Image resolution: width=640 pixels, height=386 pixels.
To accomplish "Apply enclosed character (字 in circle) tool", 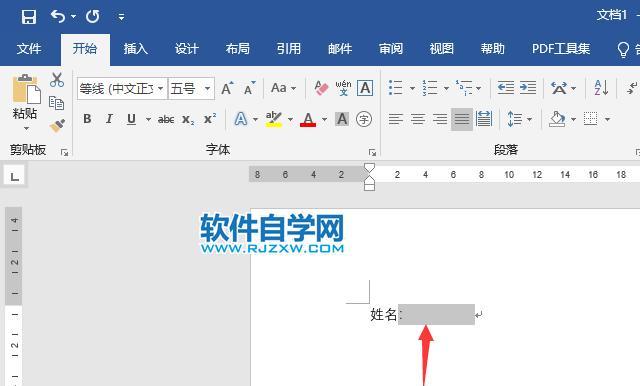I will [364, 119].
